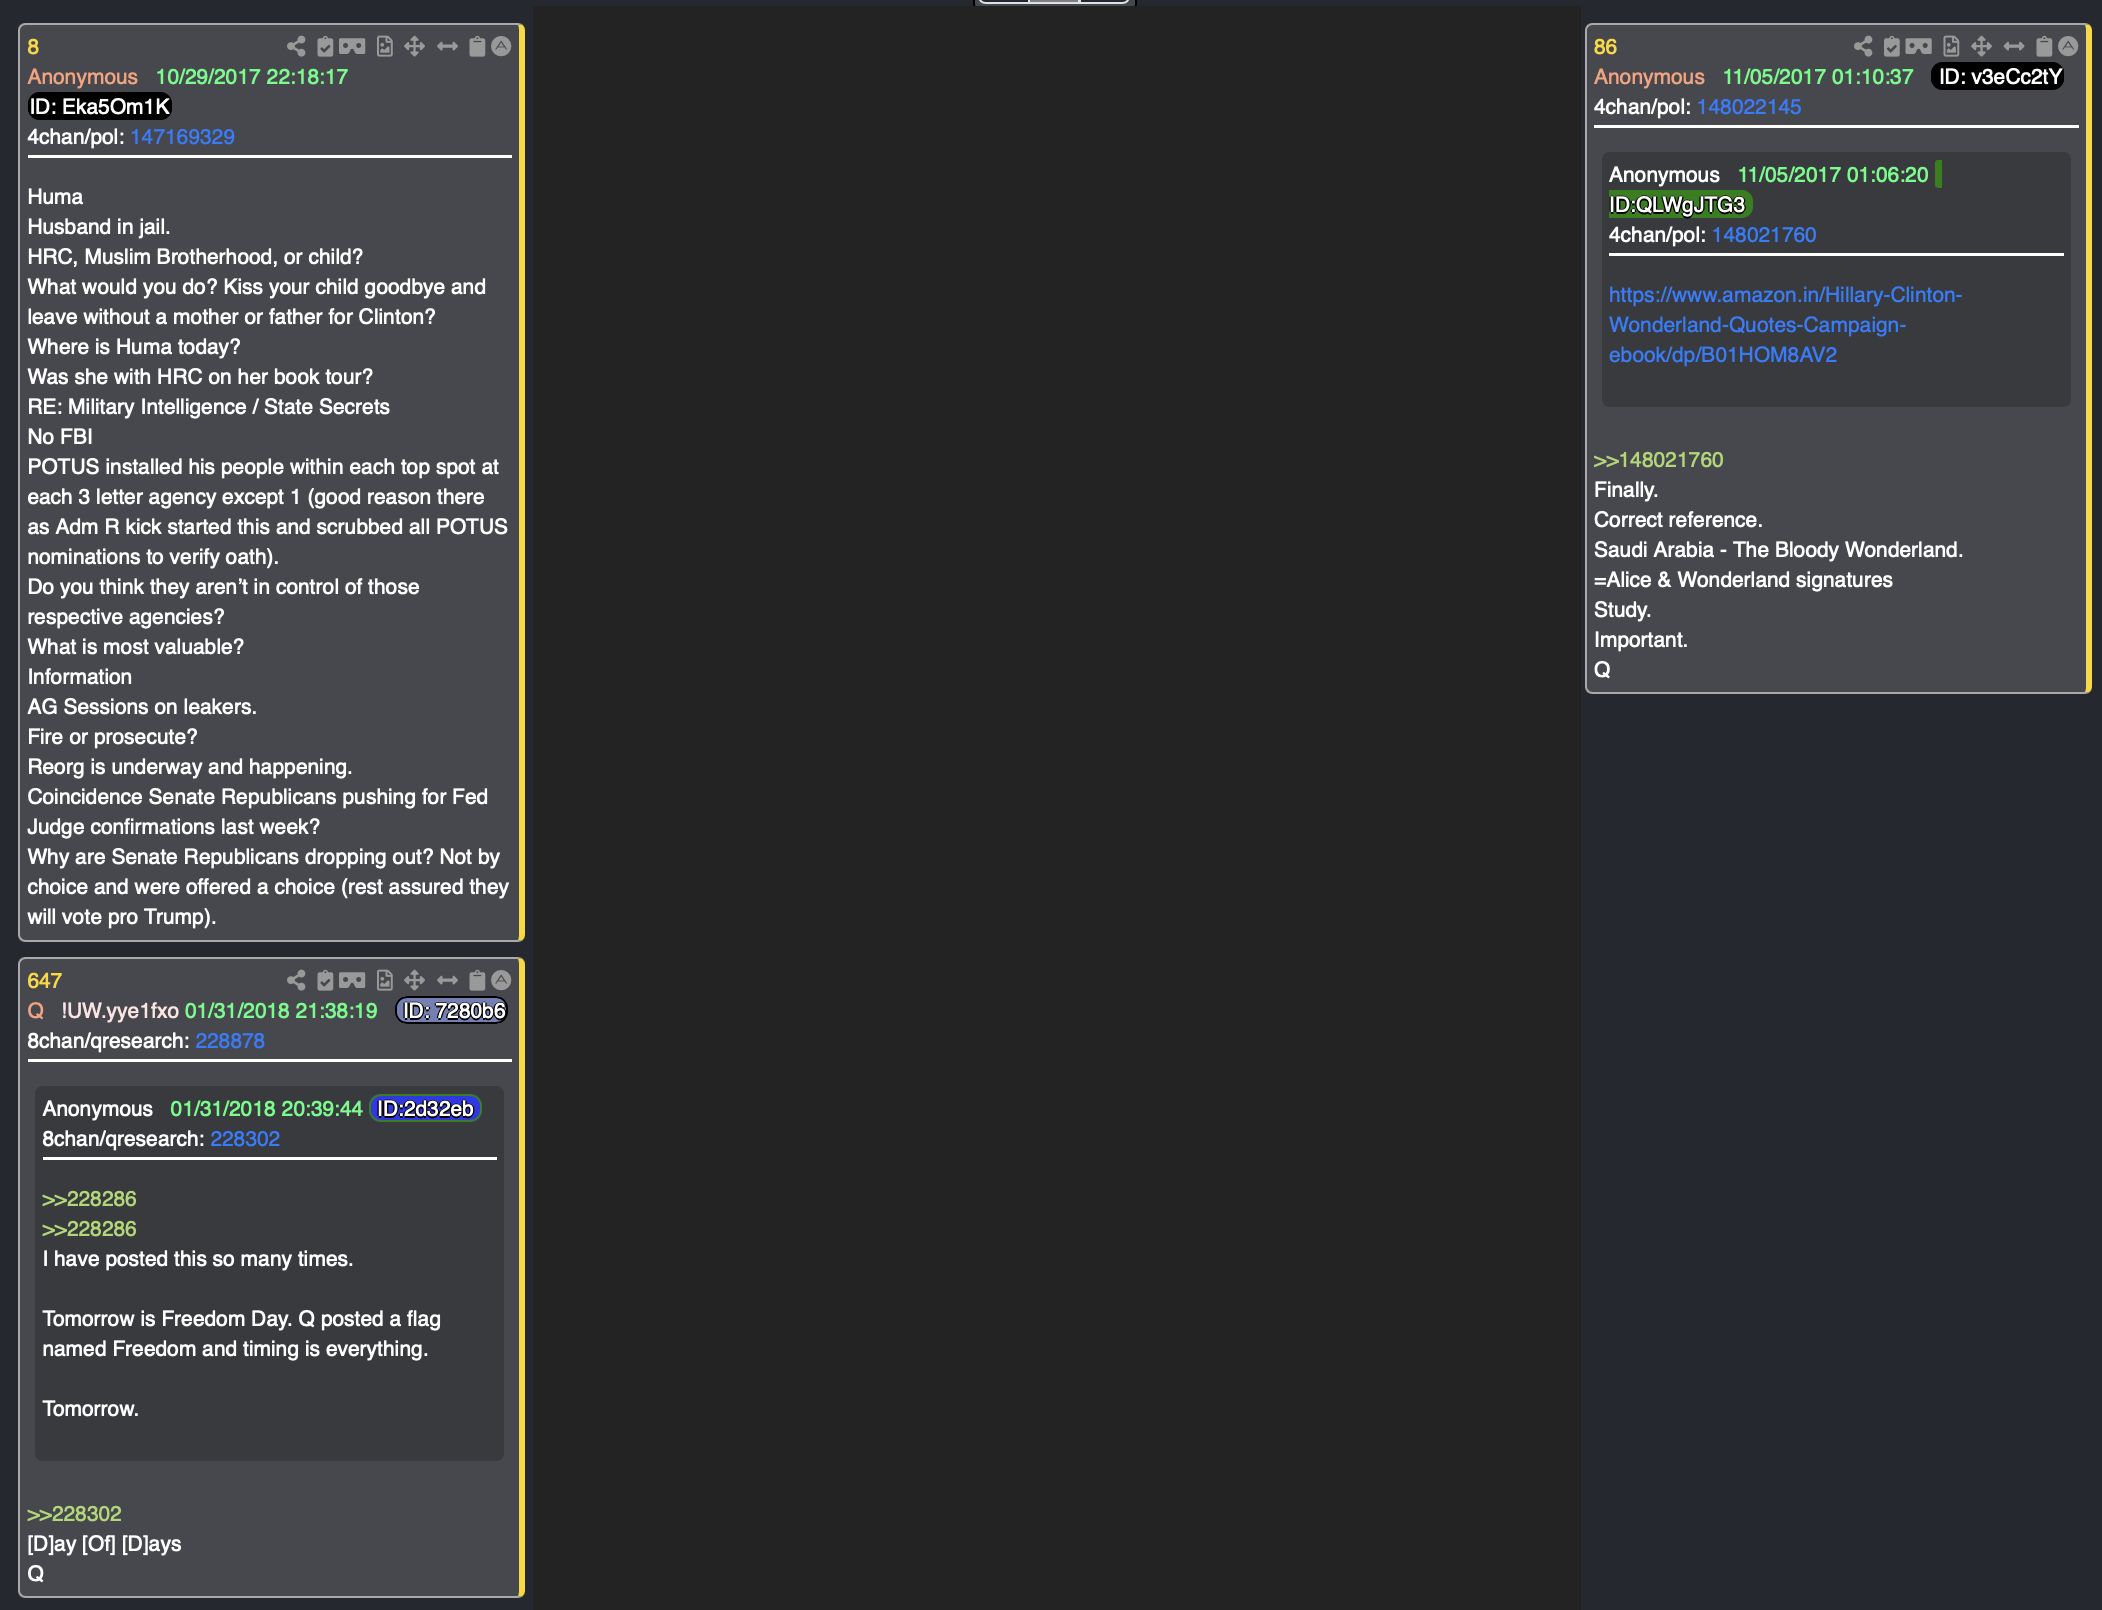Open quoted post link 228302 in the quote header
The image size is (2102, 1610).
[x=245, y=1139]
